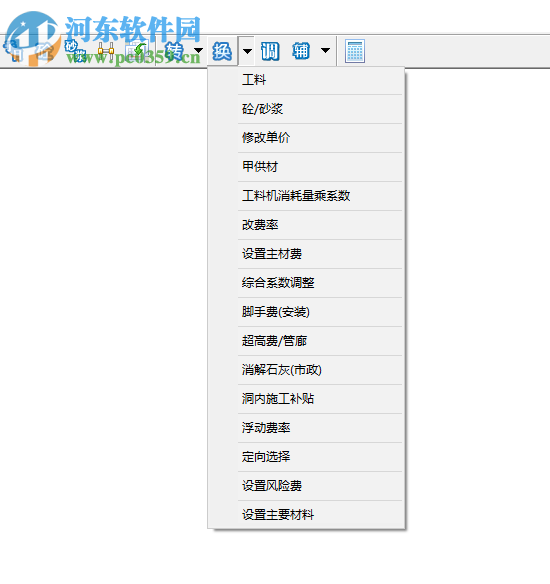Click the 砂浆 mortar toolbar icon
550x584 pixels.
click(75, 51)
